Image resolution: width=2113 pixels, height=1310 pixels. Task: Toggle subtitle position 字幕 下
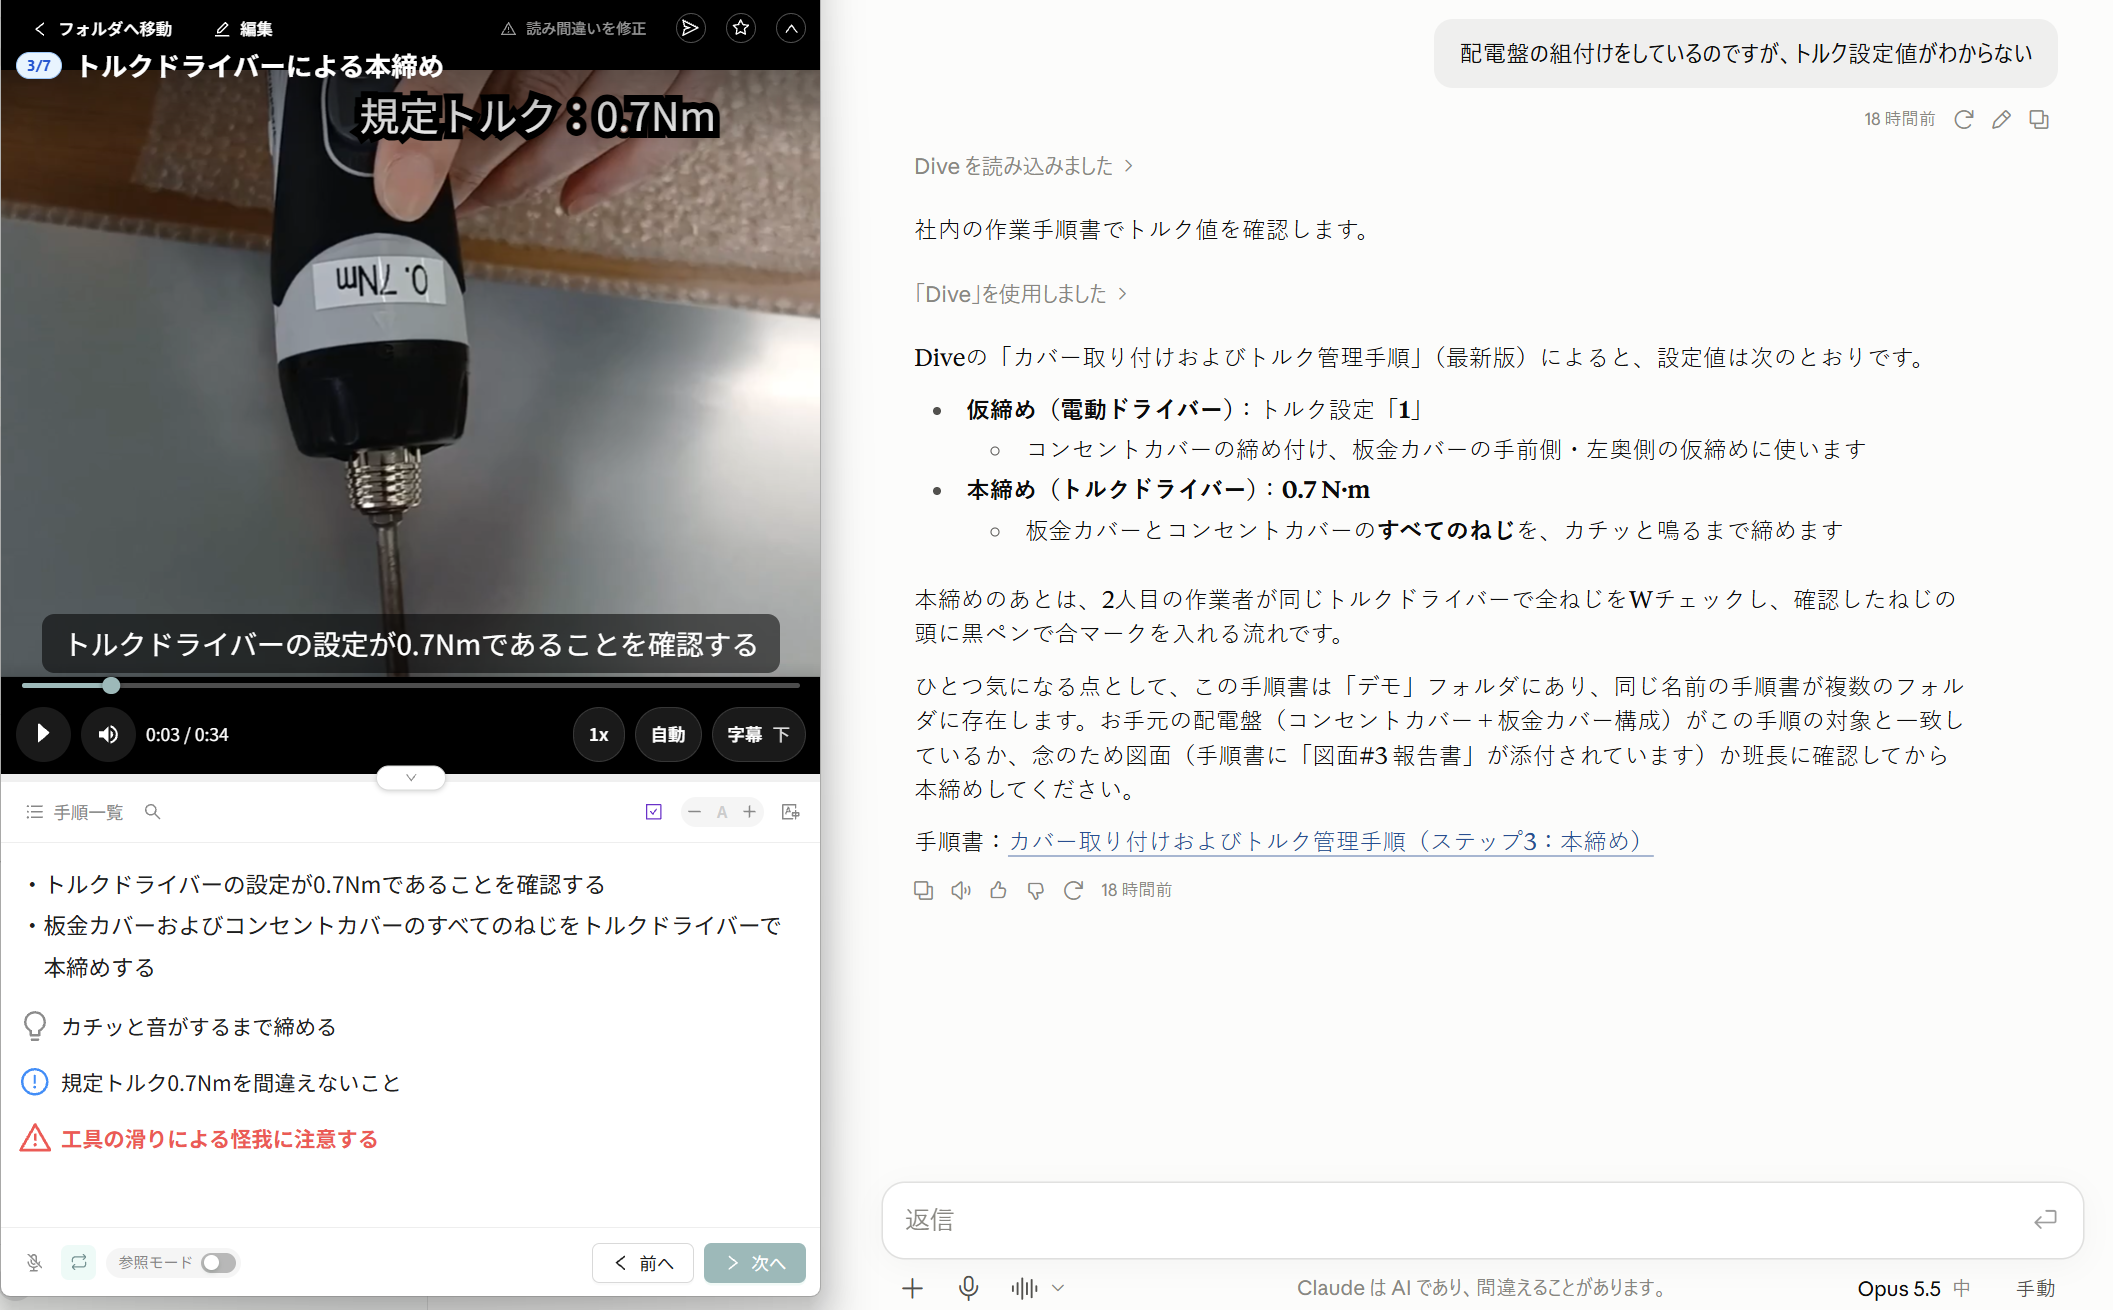[758, 734]
